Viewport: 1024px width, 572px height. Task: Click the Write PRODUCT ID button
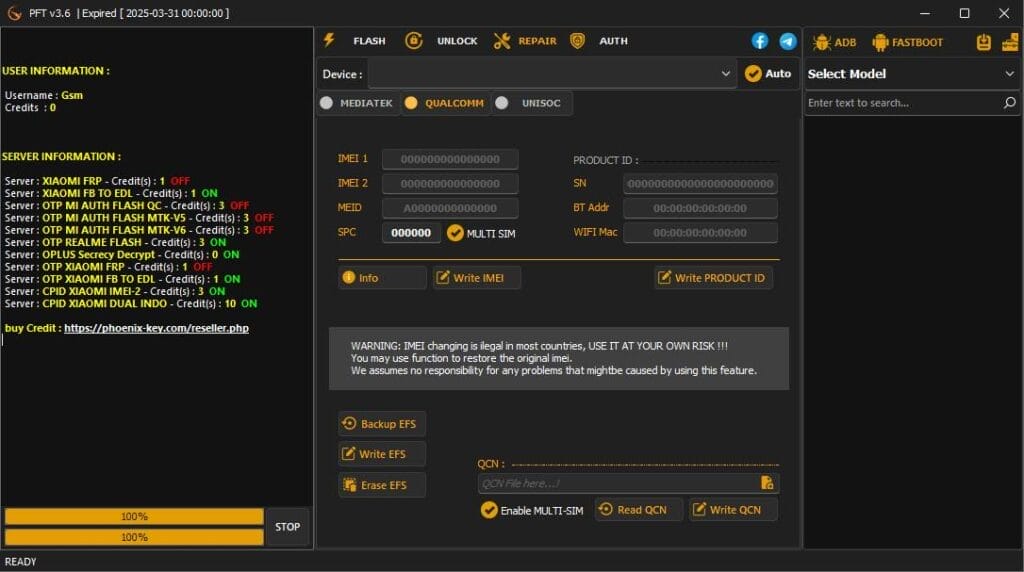[x=713, y=278]
